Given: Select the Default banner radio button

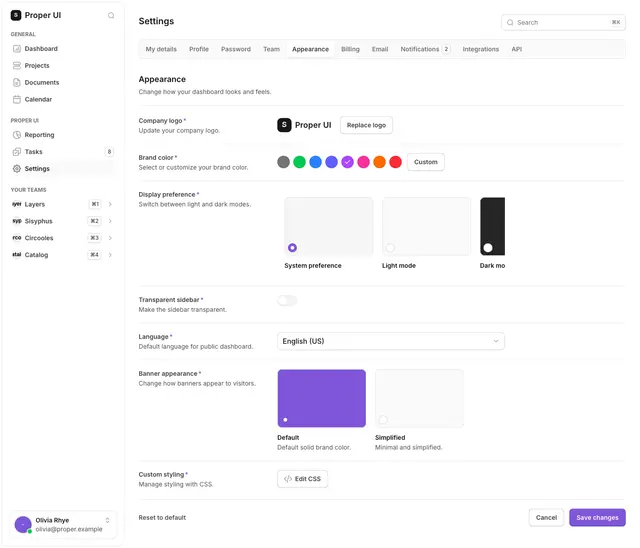Looking at the screenshot, I should [x=285, y=419].
